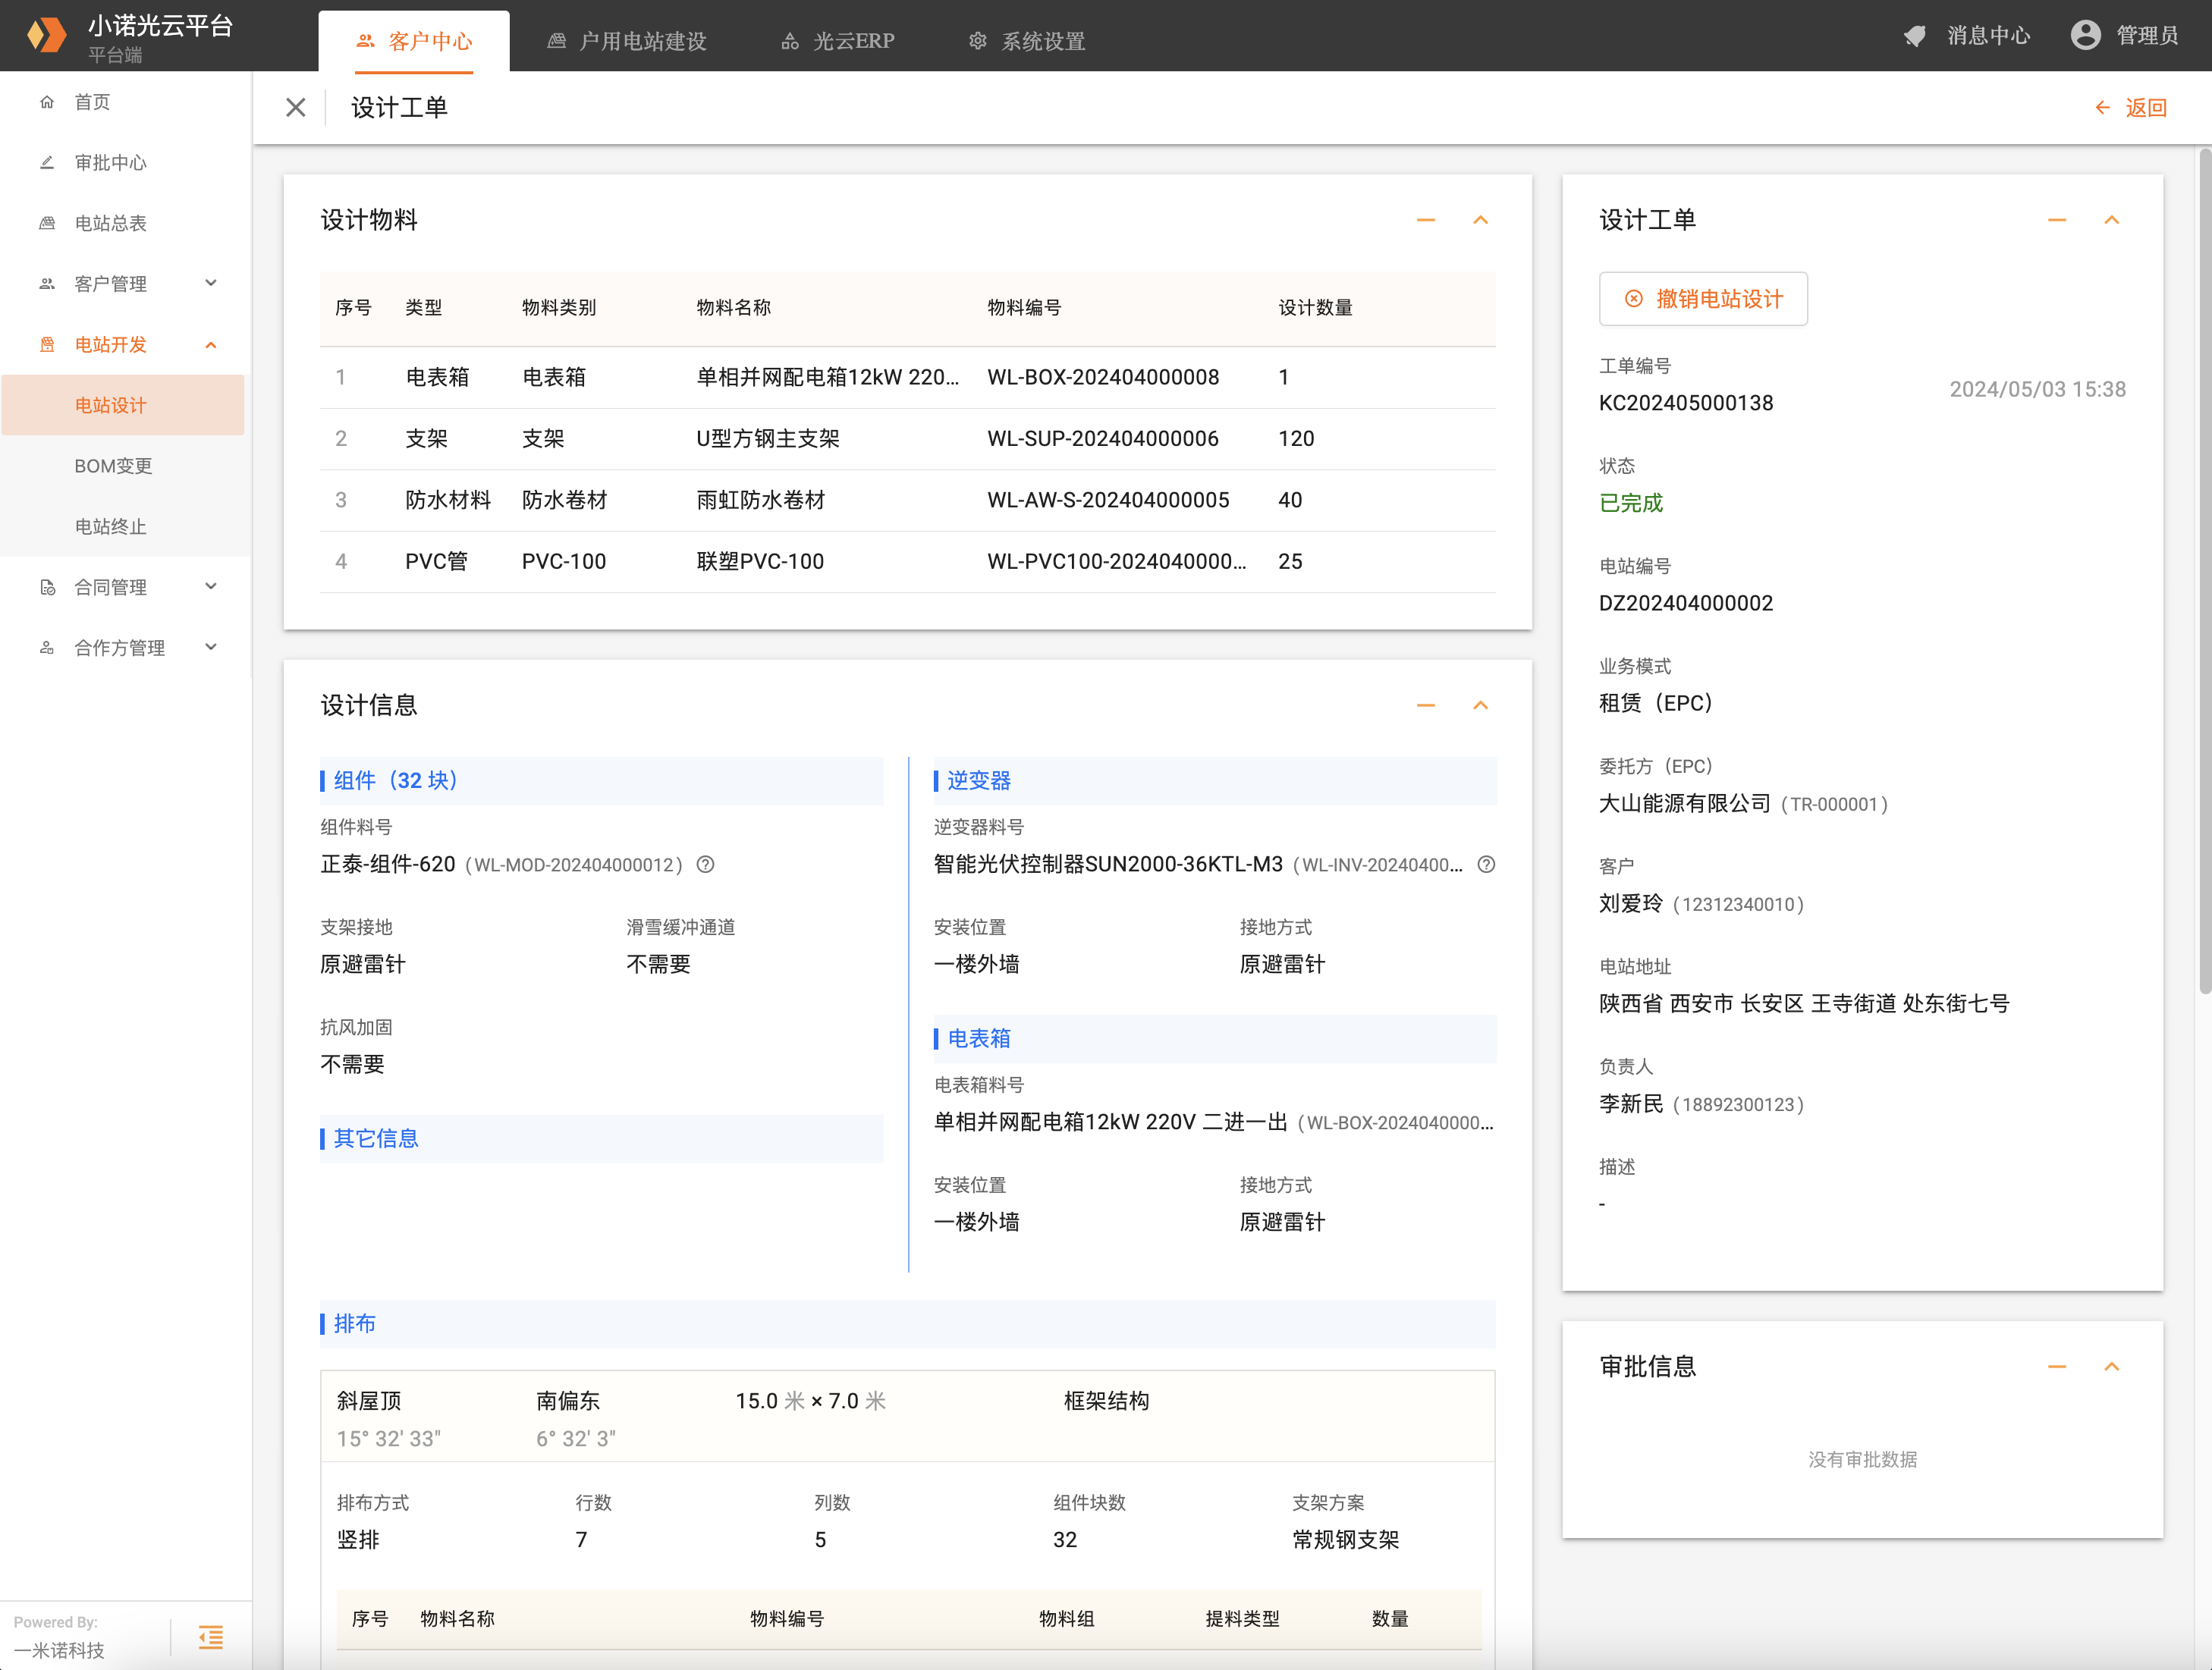Minimize the 审批信息 card with dash icon
The width and height of the screenshot is (2212, 1670).
pyautogui.click(x=2057, y=1366)
